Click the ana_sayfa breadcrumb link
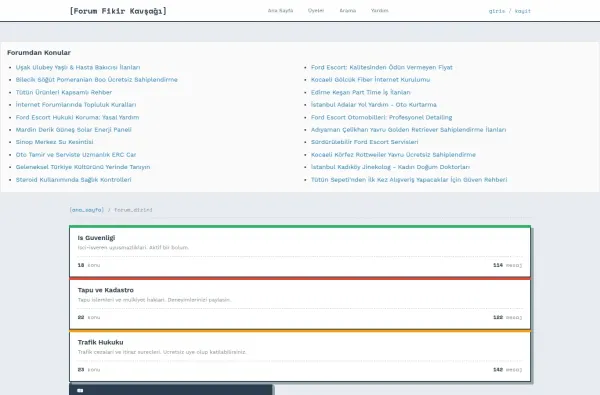 pyautogui.click(x=86, y=210)
